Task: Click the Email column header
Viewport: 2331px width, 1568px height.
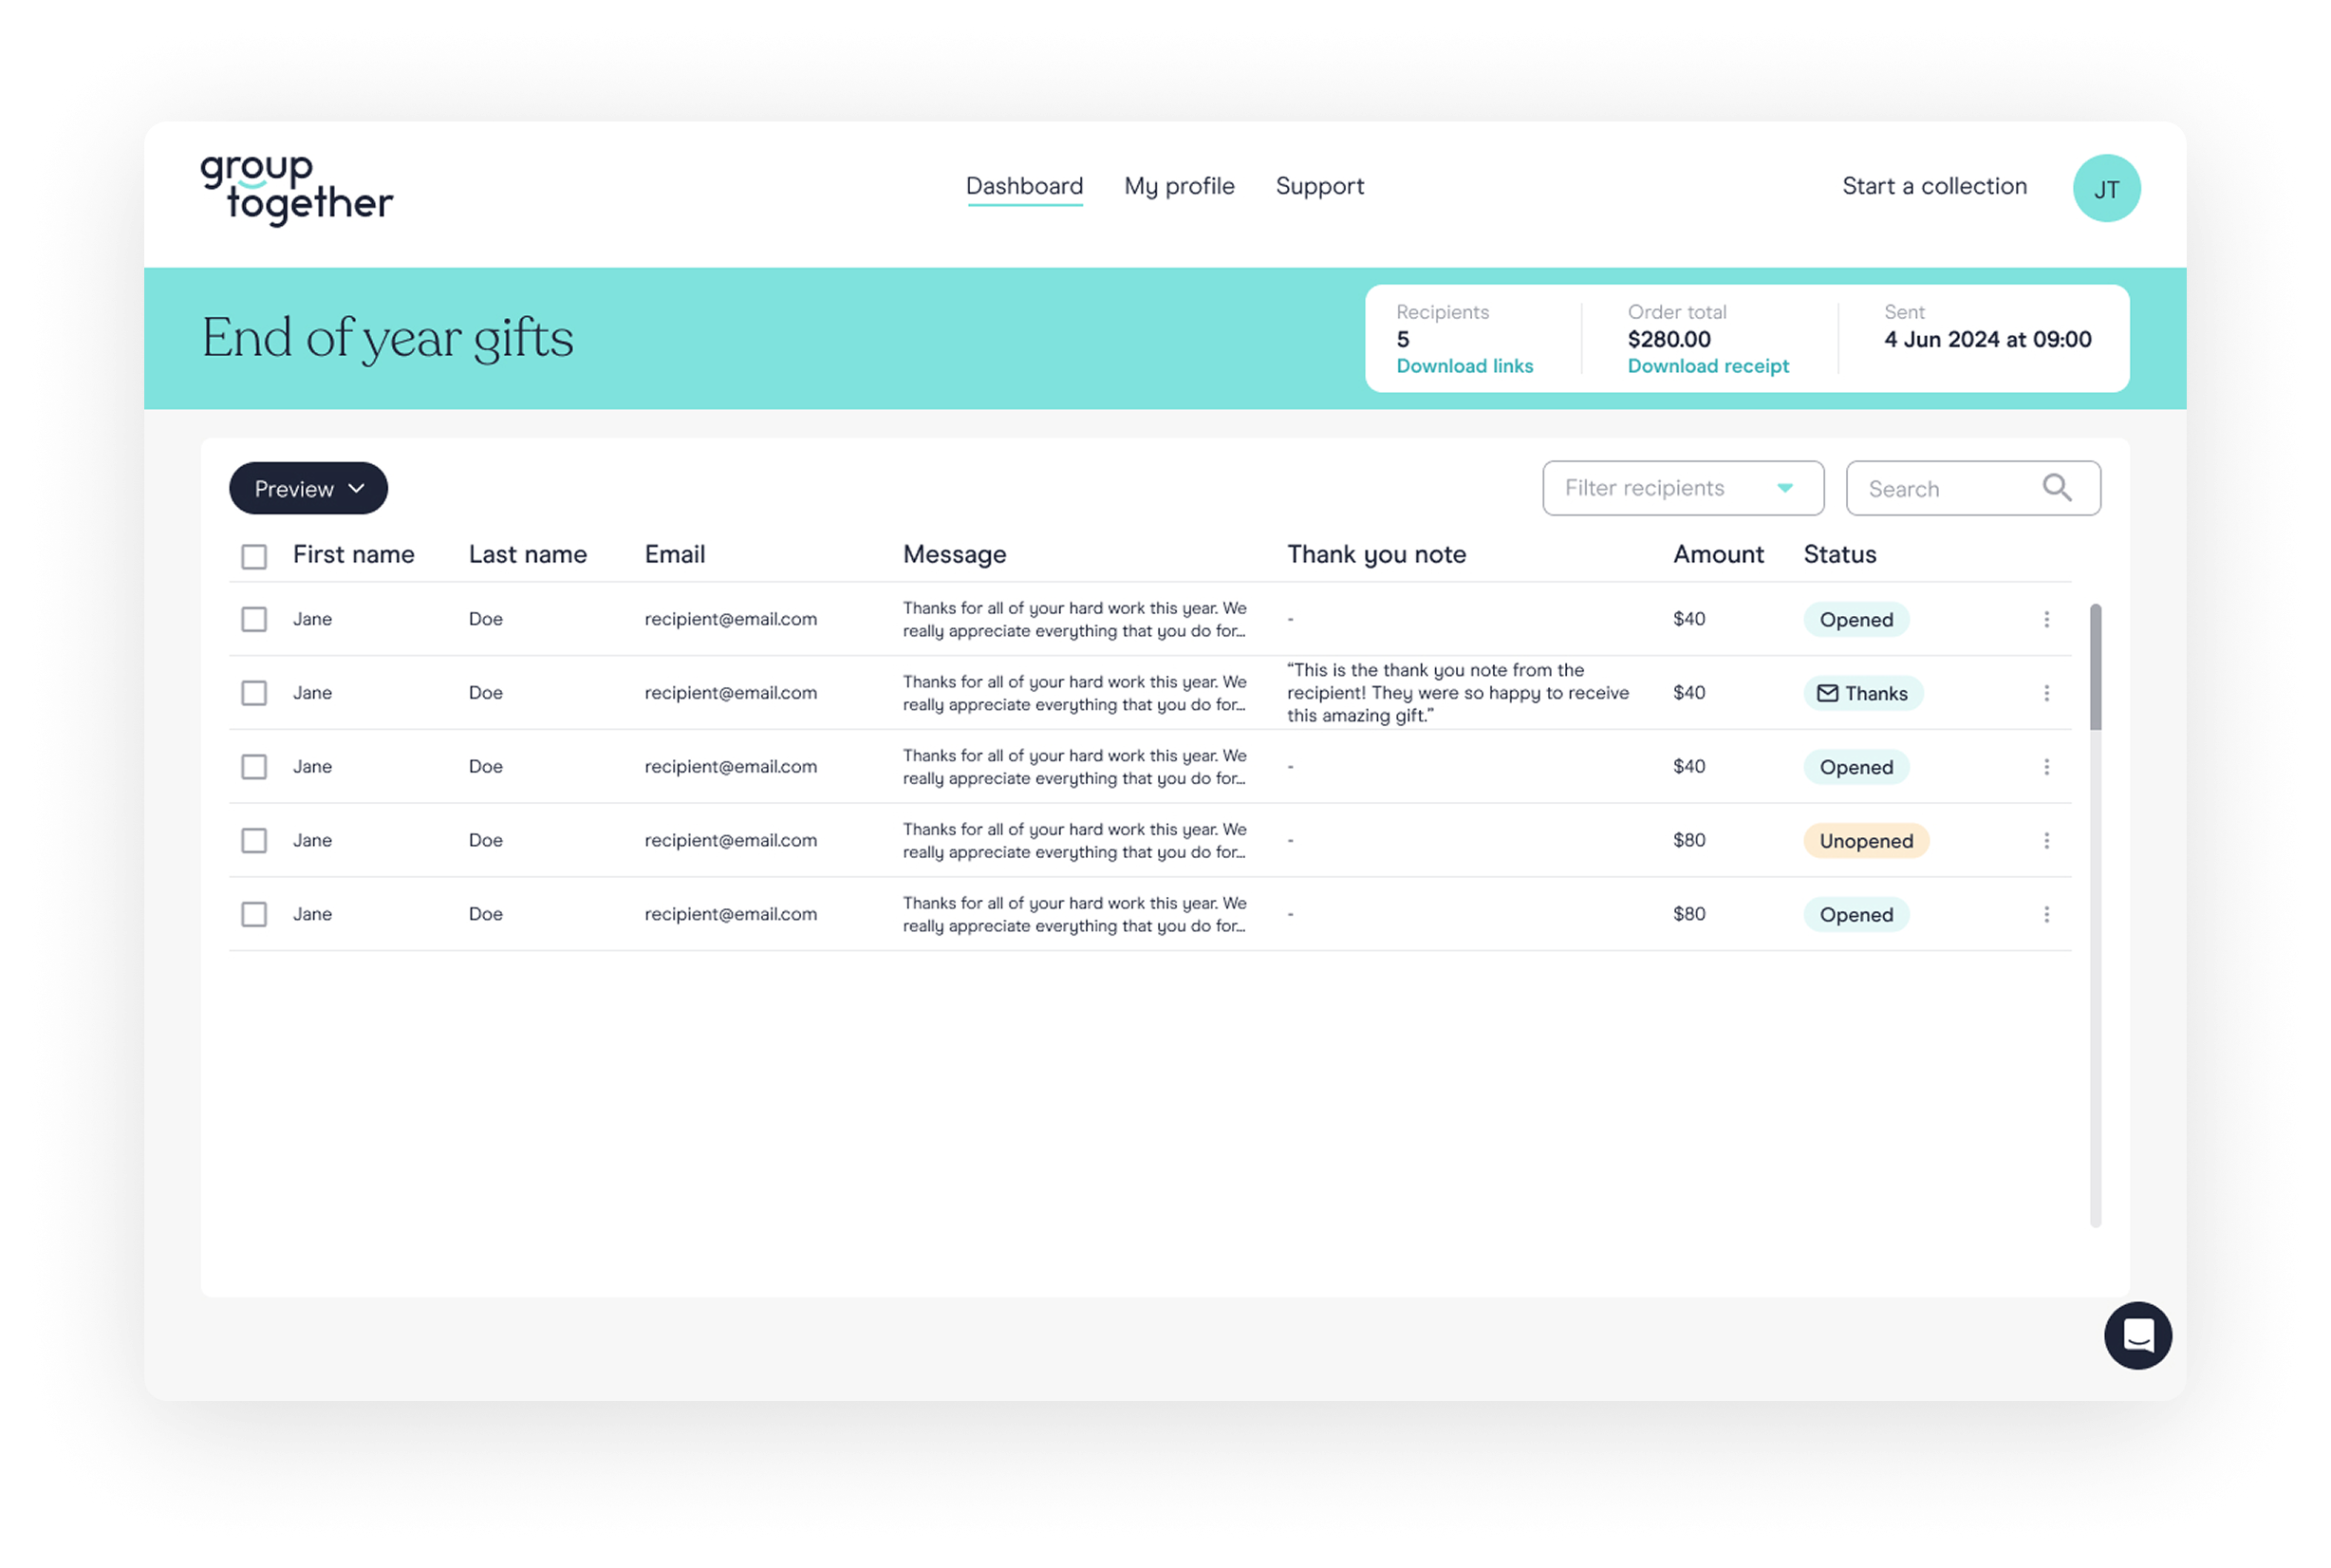Action: coord(674,555)
